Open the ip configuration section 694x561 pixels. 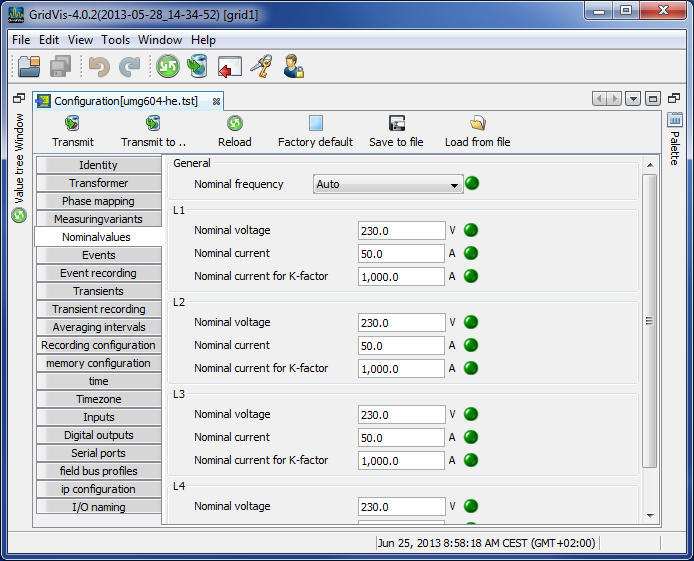98,489
